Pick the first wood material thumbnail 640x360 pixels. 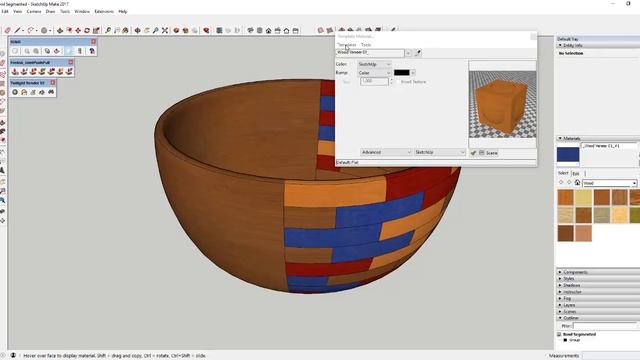coord(566,197)
